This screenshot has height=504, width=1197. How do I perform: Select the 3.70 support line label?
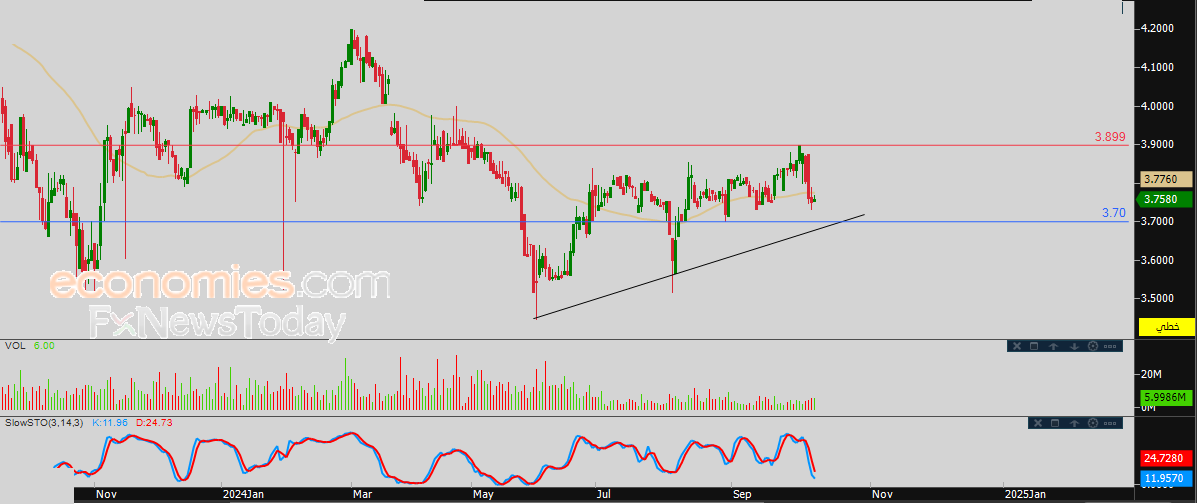[1114, 213]
